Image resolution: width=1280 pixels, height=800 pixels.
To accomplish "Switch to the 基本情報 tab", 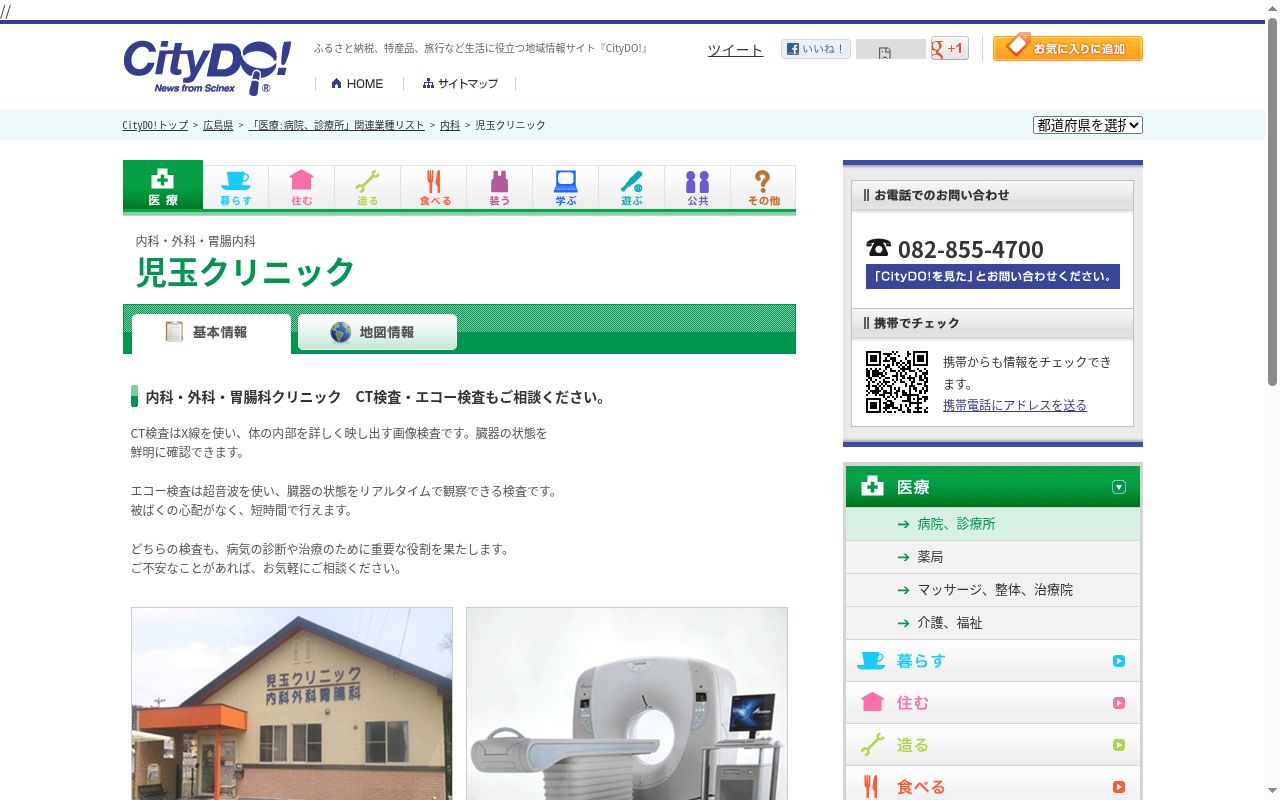I will tap(211, 333).
